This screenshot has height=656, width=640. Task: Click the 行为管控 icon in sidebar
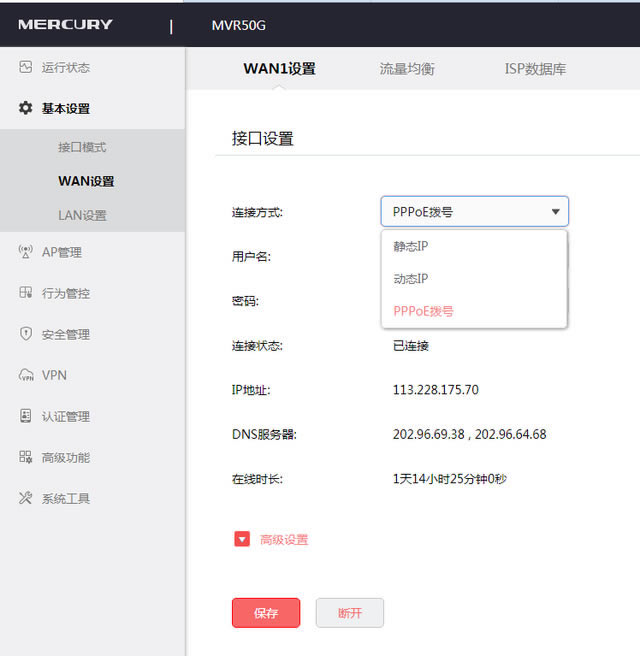tap(26, 293)
